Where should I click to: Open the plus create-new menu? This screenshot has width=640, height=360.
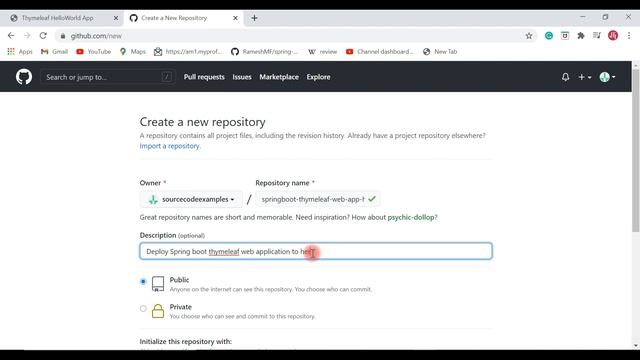[x=584, y=77]
